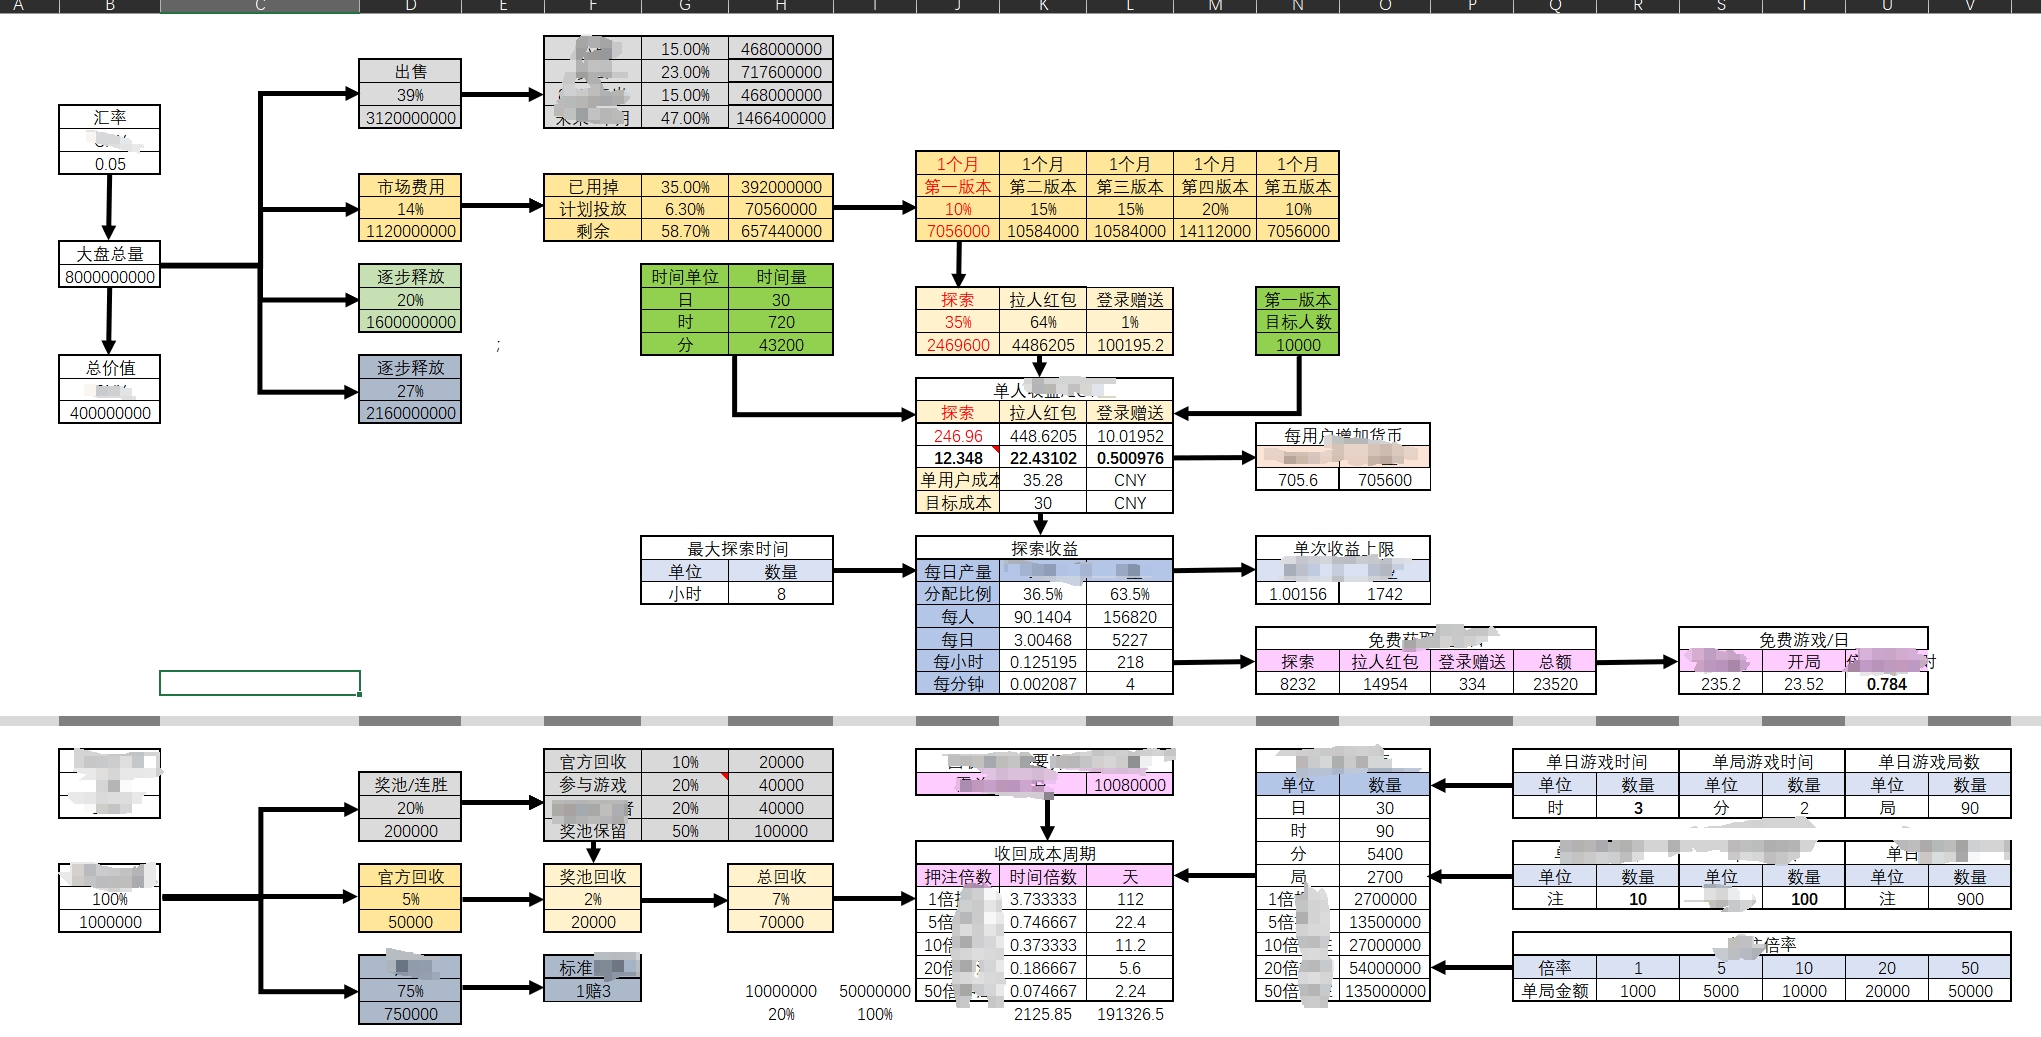The image size is (2041, 1037).
Task: Select the 时间单位 header cell
Action: point(685,277)
